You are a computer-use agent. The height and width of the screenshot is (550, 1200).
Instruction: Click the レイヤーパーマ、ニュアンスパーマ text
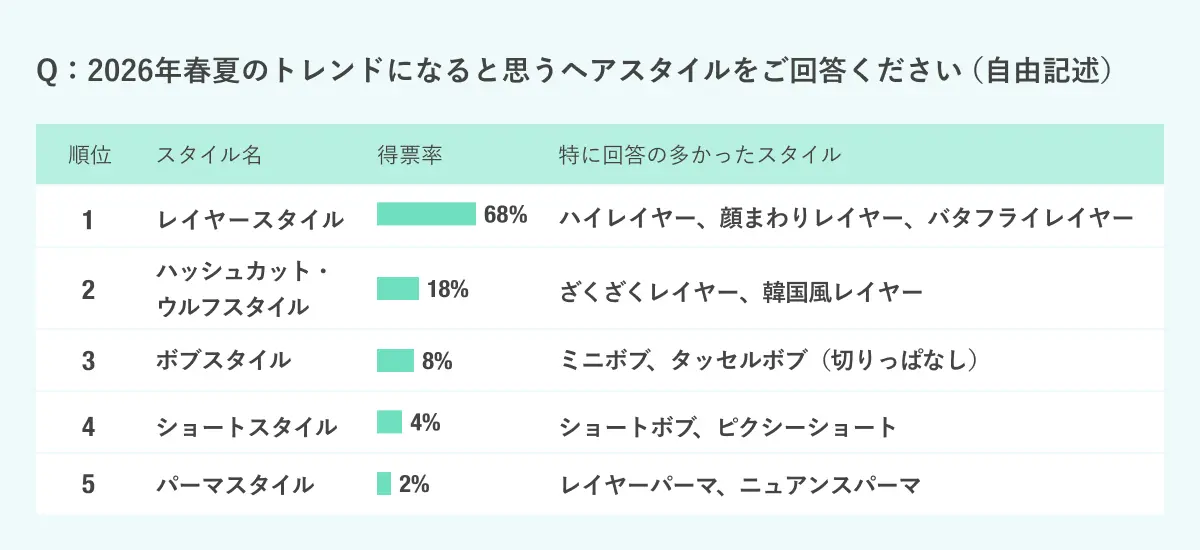[739, 485]
